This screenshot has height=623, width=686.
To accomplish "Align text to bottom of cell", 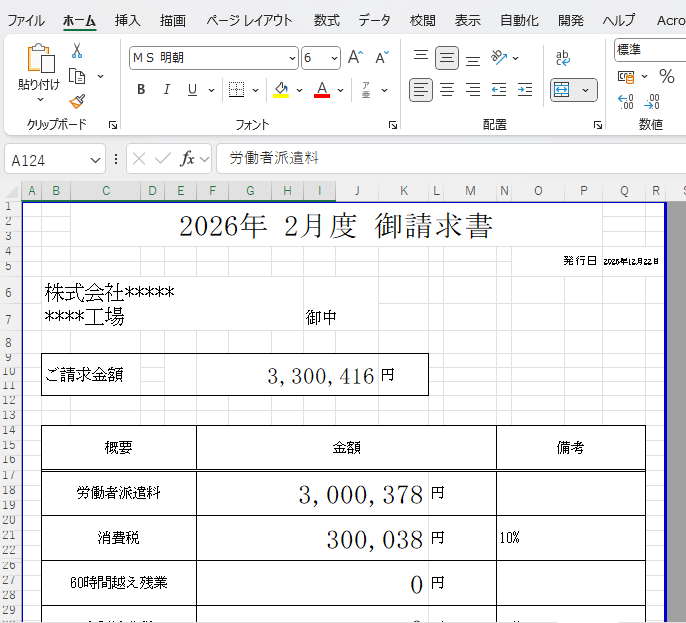I will [472, 59].
